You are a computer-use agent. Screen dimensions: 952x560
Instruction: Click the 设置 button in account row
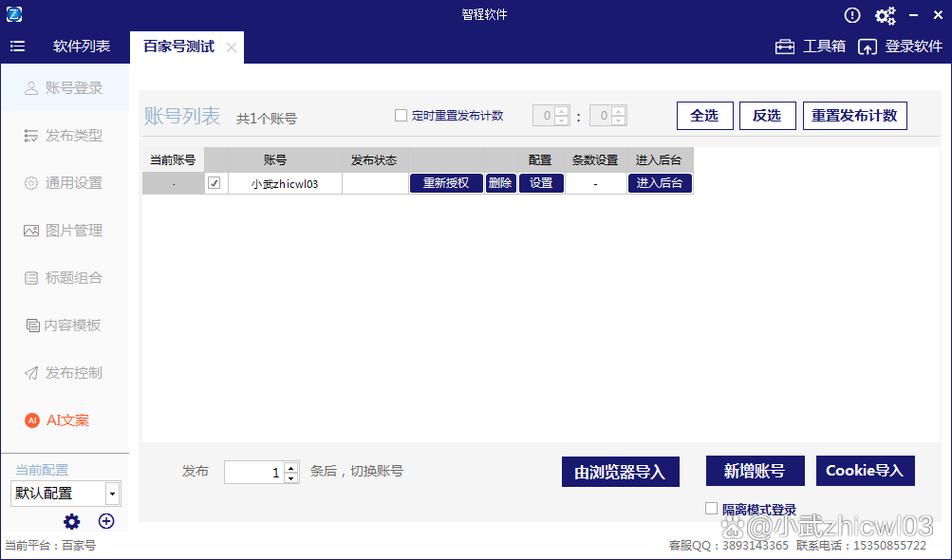click(x=542, y=183)
